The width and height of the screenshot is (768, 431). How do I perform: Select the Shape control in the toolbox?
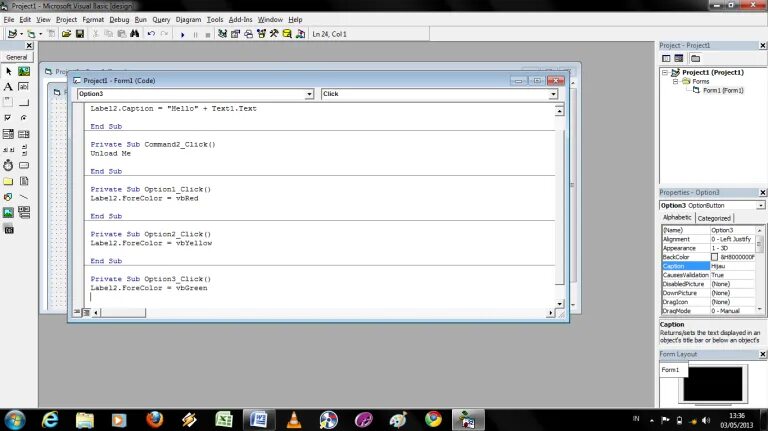[x=8, y=196]
